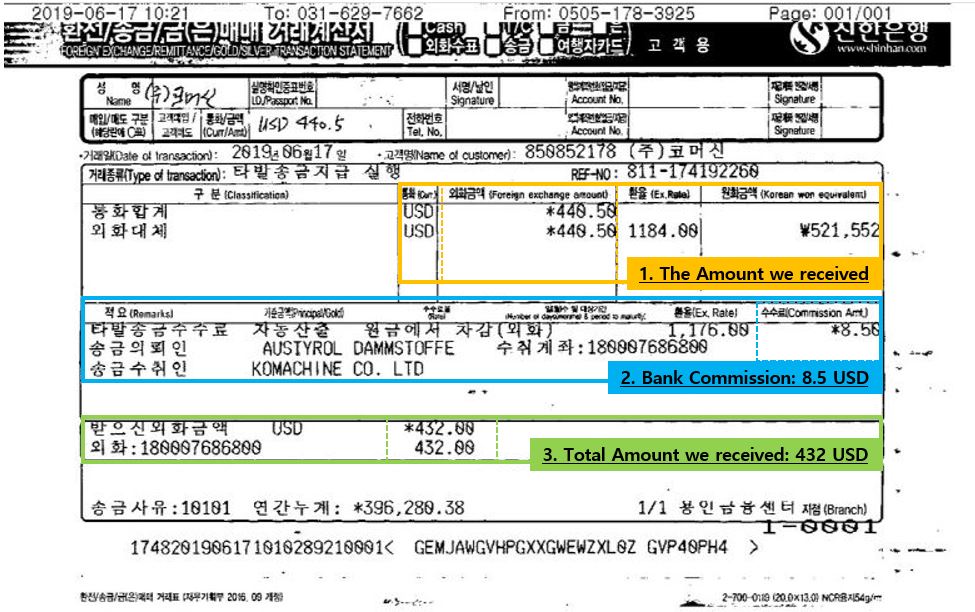The width and height of the screenshot is (975, 612).
Task: Click transaction type 타발송금지급 실행
Action: (317, 172)
